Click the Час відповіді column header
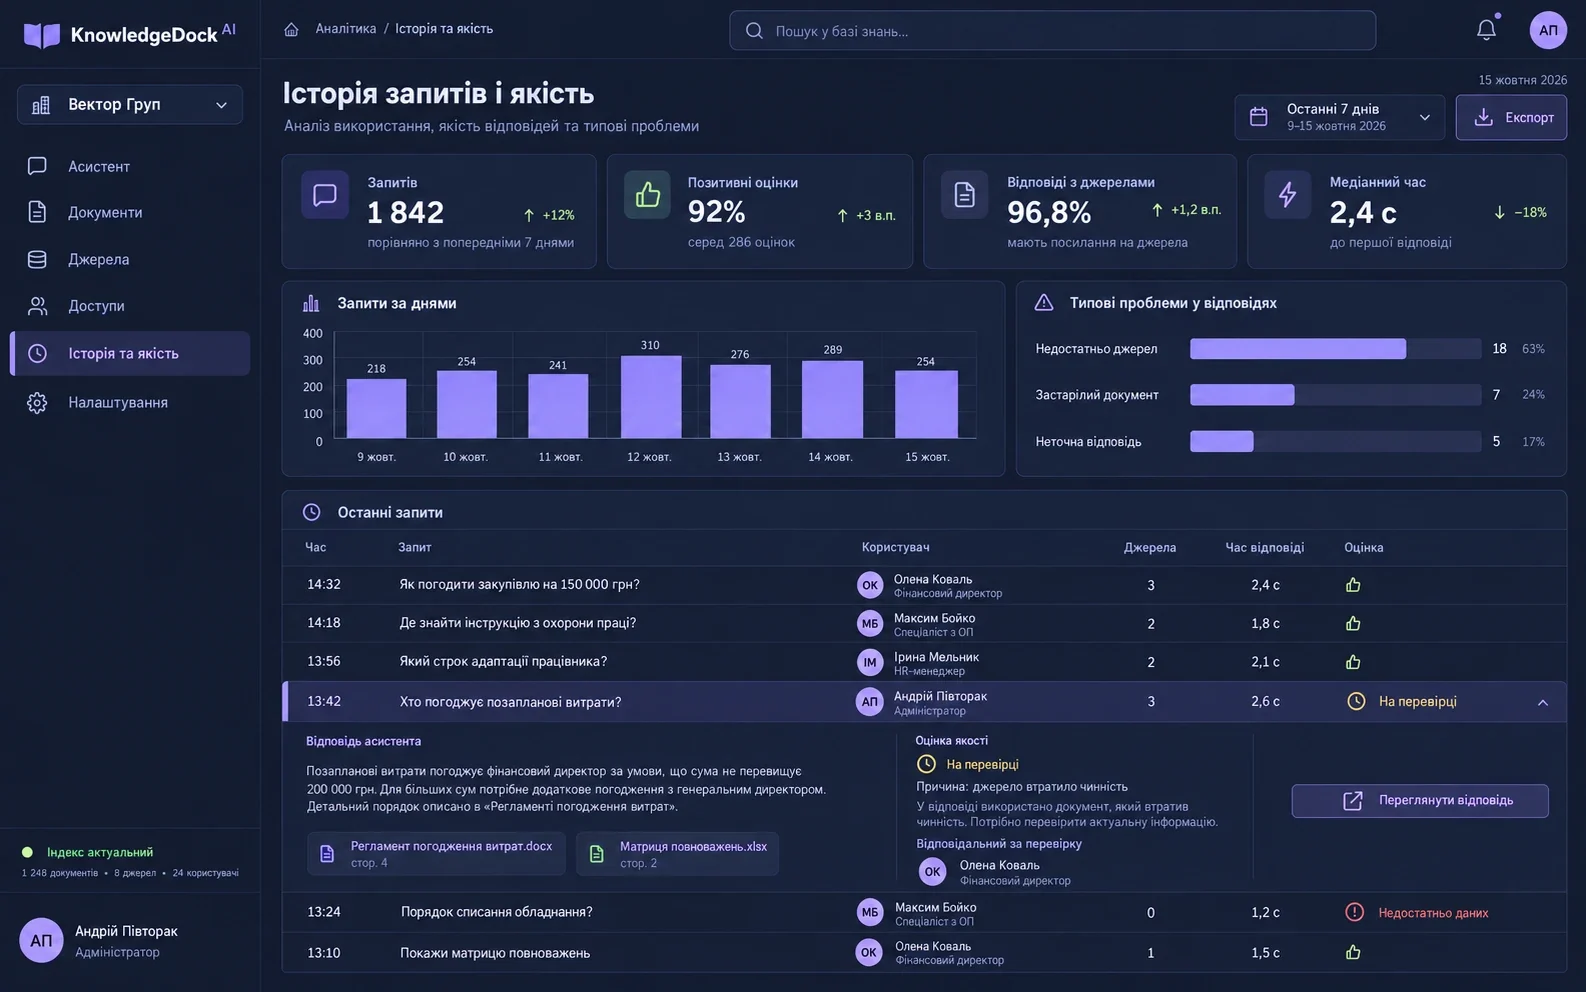The height and width of the screenshot is (992, 1586). point(1265,548)
